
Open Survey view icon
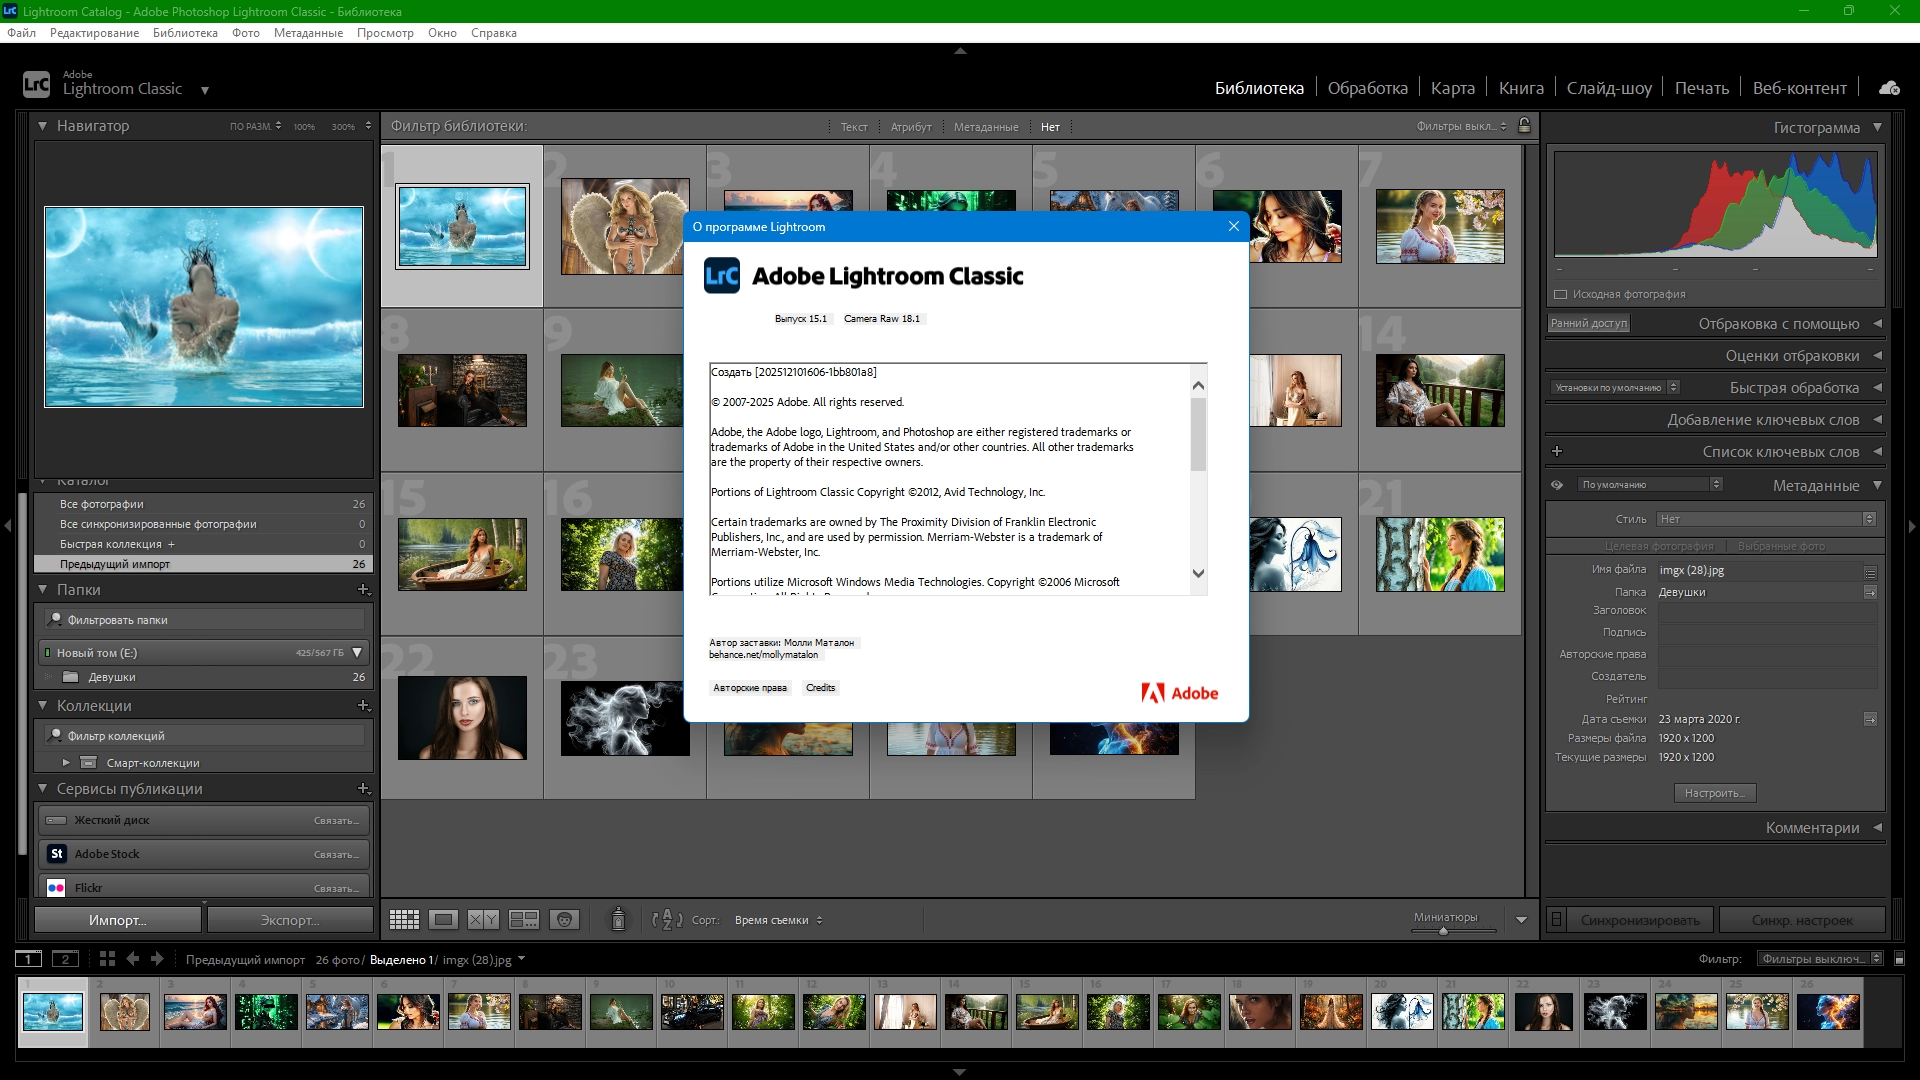524,920
